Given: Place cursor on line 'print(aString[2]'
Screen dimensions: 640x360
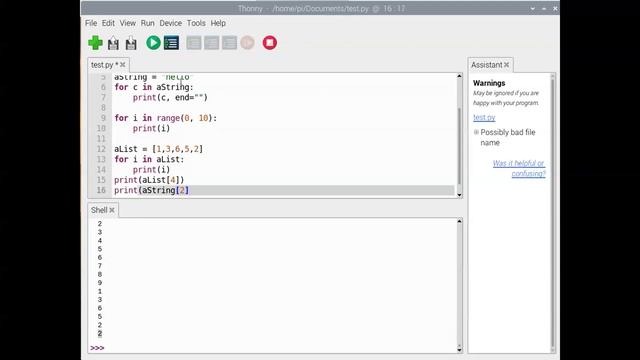Looking at the screenshot, I should [x=151, y=190].
